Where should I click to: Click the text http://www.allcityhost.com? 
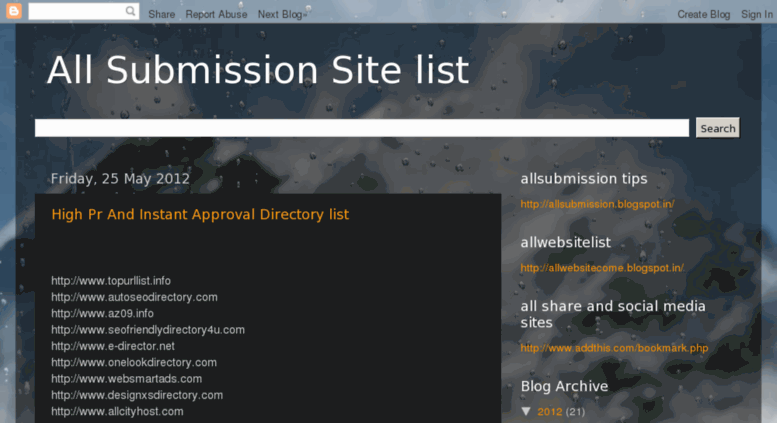pyautogui.click(x=117, y=412)
